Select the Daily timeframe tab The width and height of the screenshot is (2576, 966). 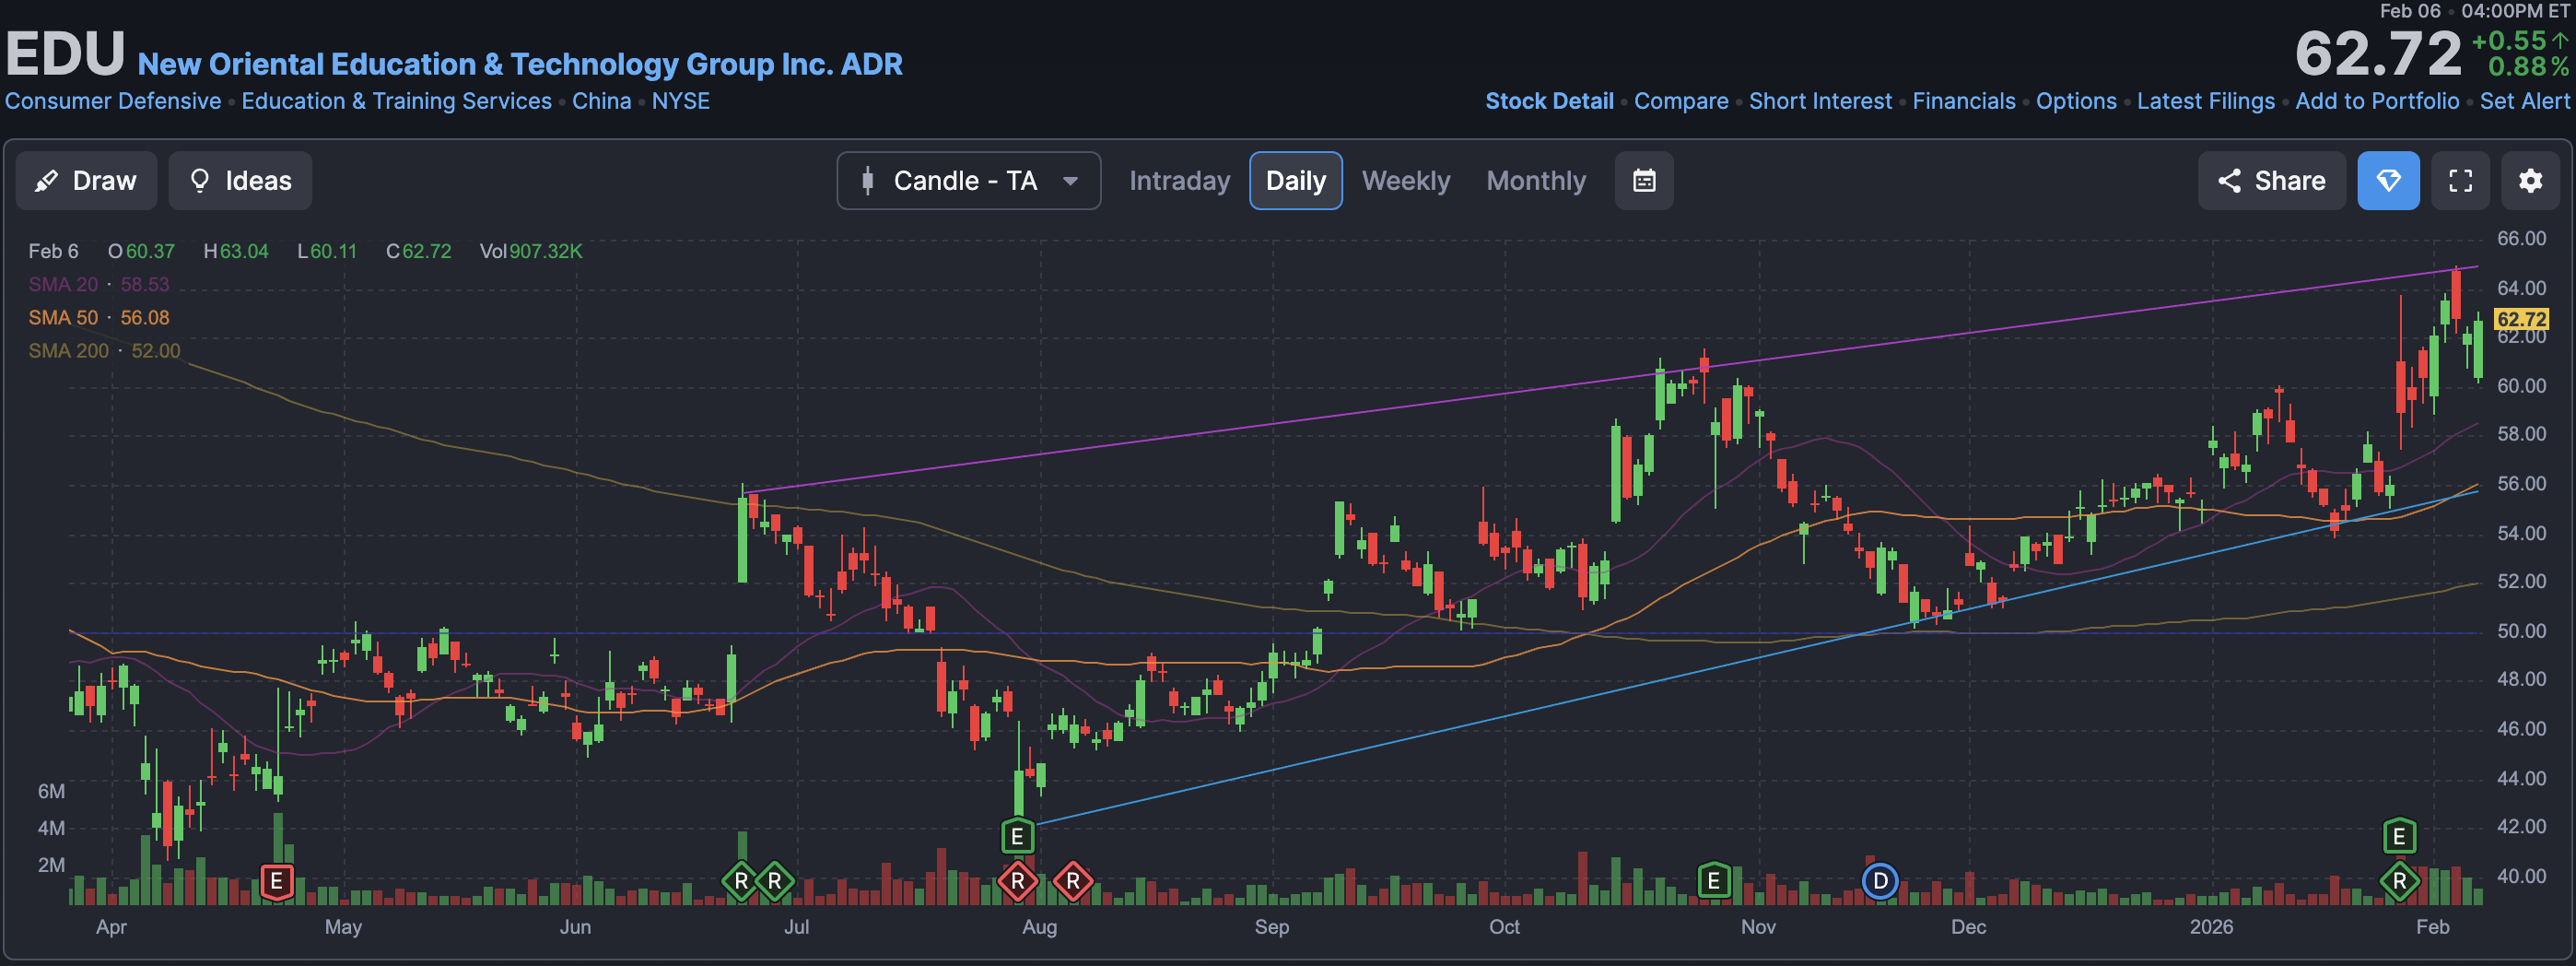coord(1295,181)
